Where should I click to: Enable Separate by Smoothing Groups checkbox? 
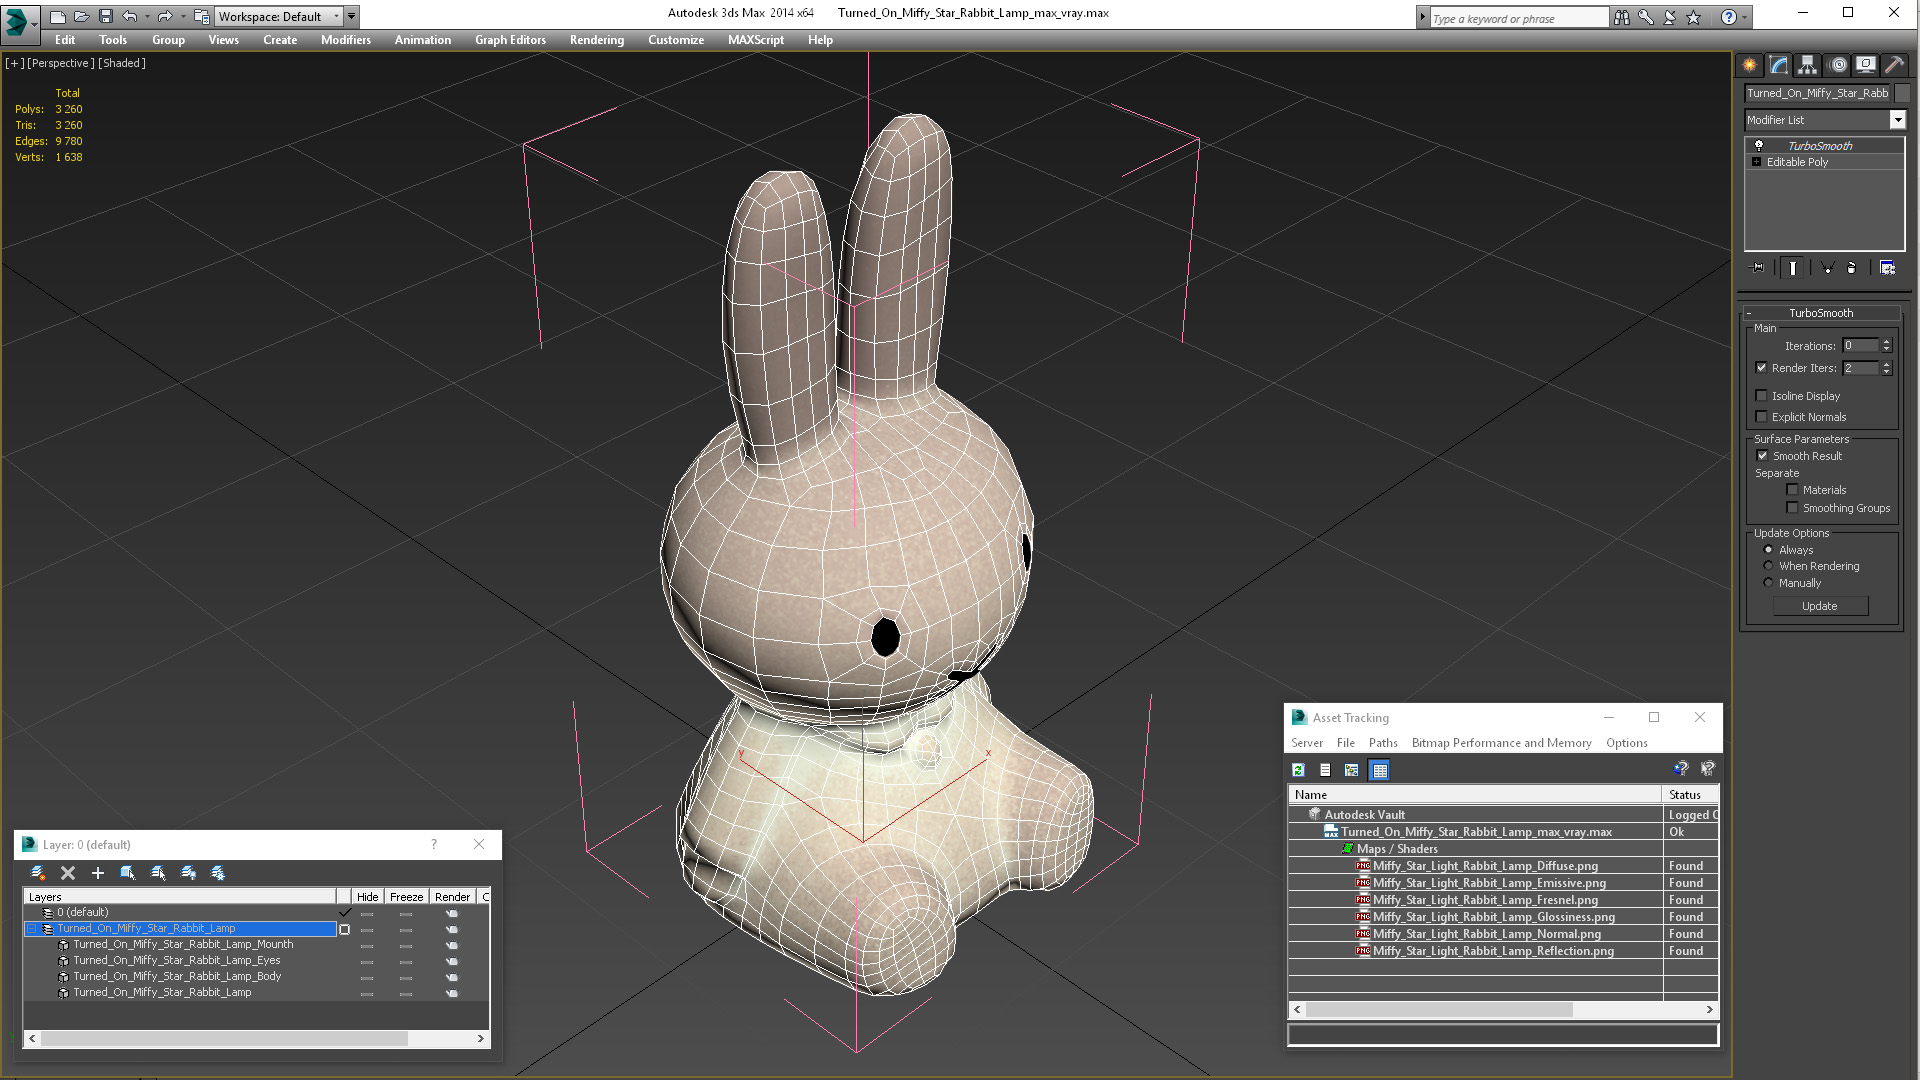1793,508
